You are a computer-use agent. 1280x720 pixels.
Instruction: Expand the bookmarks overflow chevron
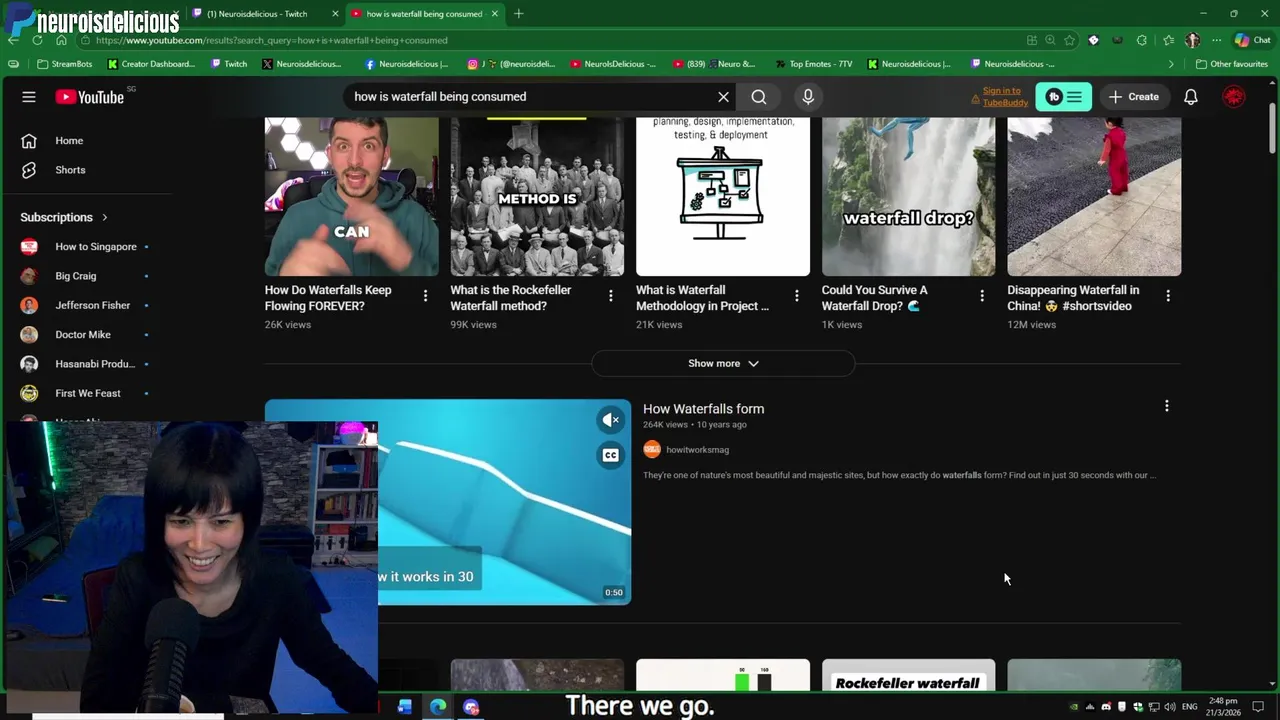tap(1171, 64)
